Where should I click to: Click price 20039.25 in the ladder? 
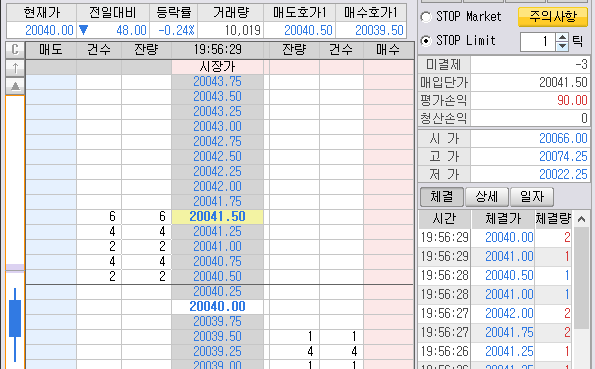217,352
